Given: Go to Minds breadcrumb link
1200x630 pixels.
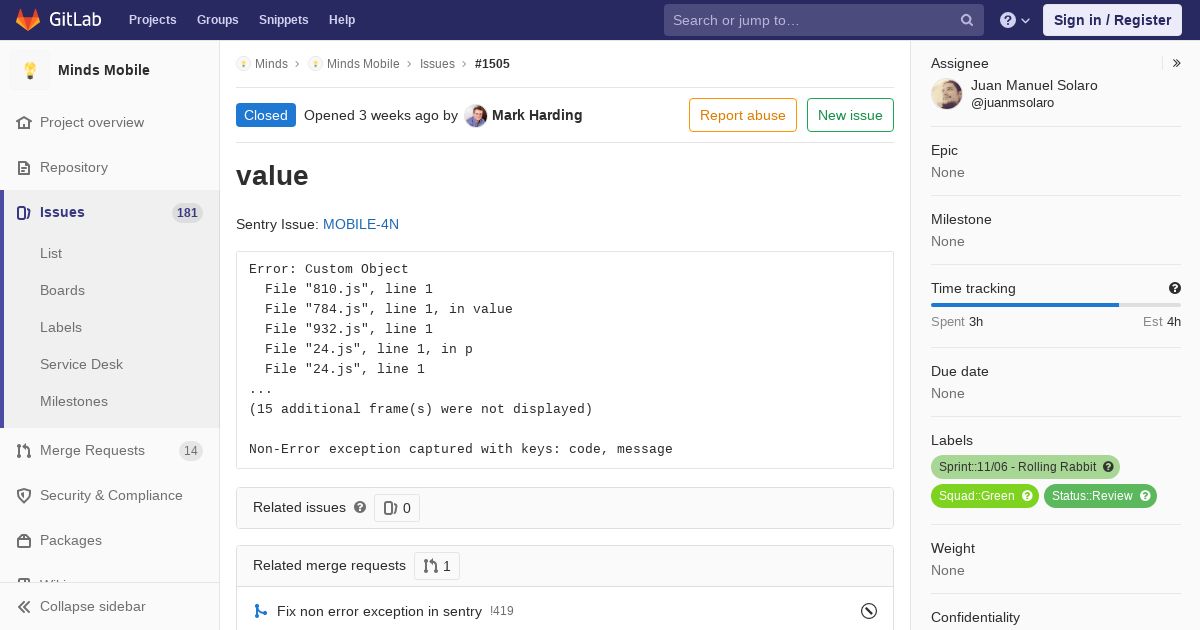Looking at the screenshot, I should coord(271,64).
